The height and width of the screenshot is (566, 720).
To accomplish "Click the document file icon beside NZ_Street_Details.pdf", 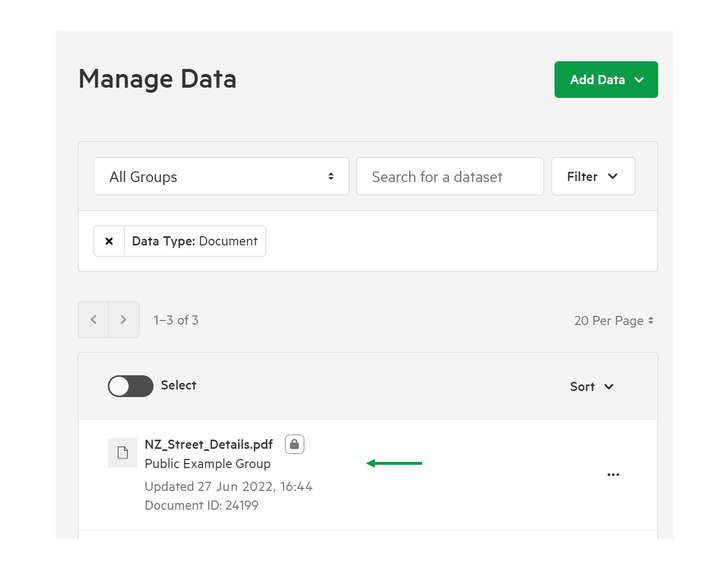I will [x=123, y=453].
